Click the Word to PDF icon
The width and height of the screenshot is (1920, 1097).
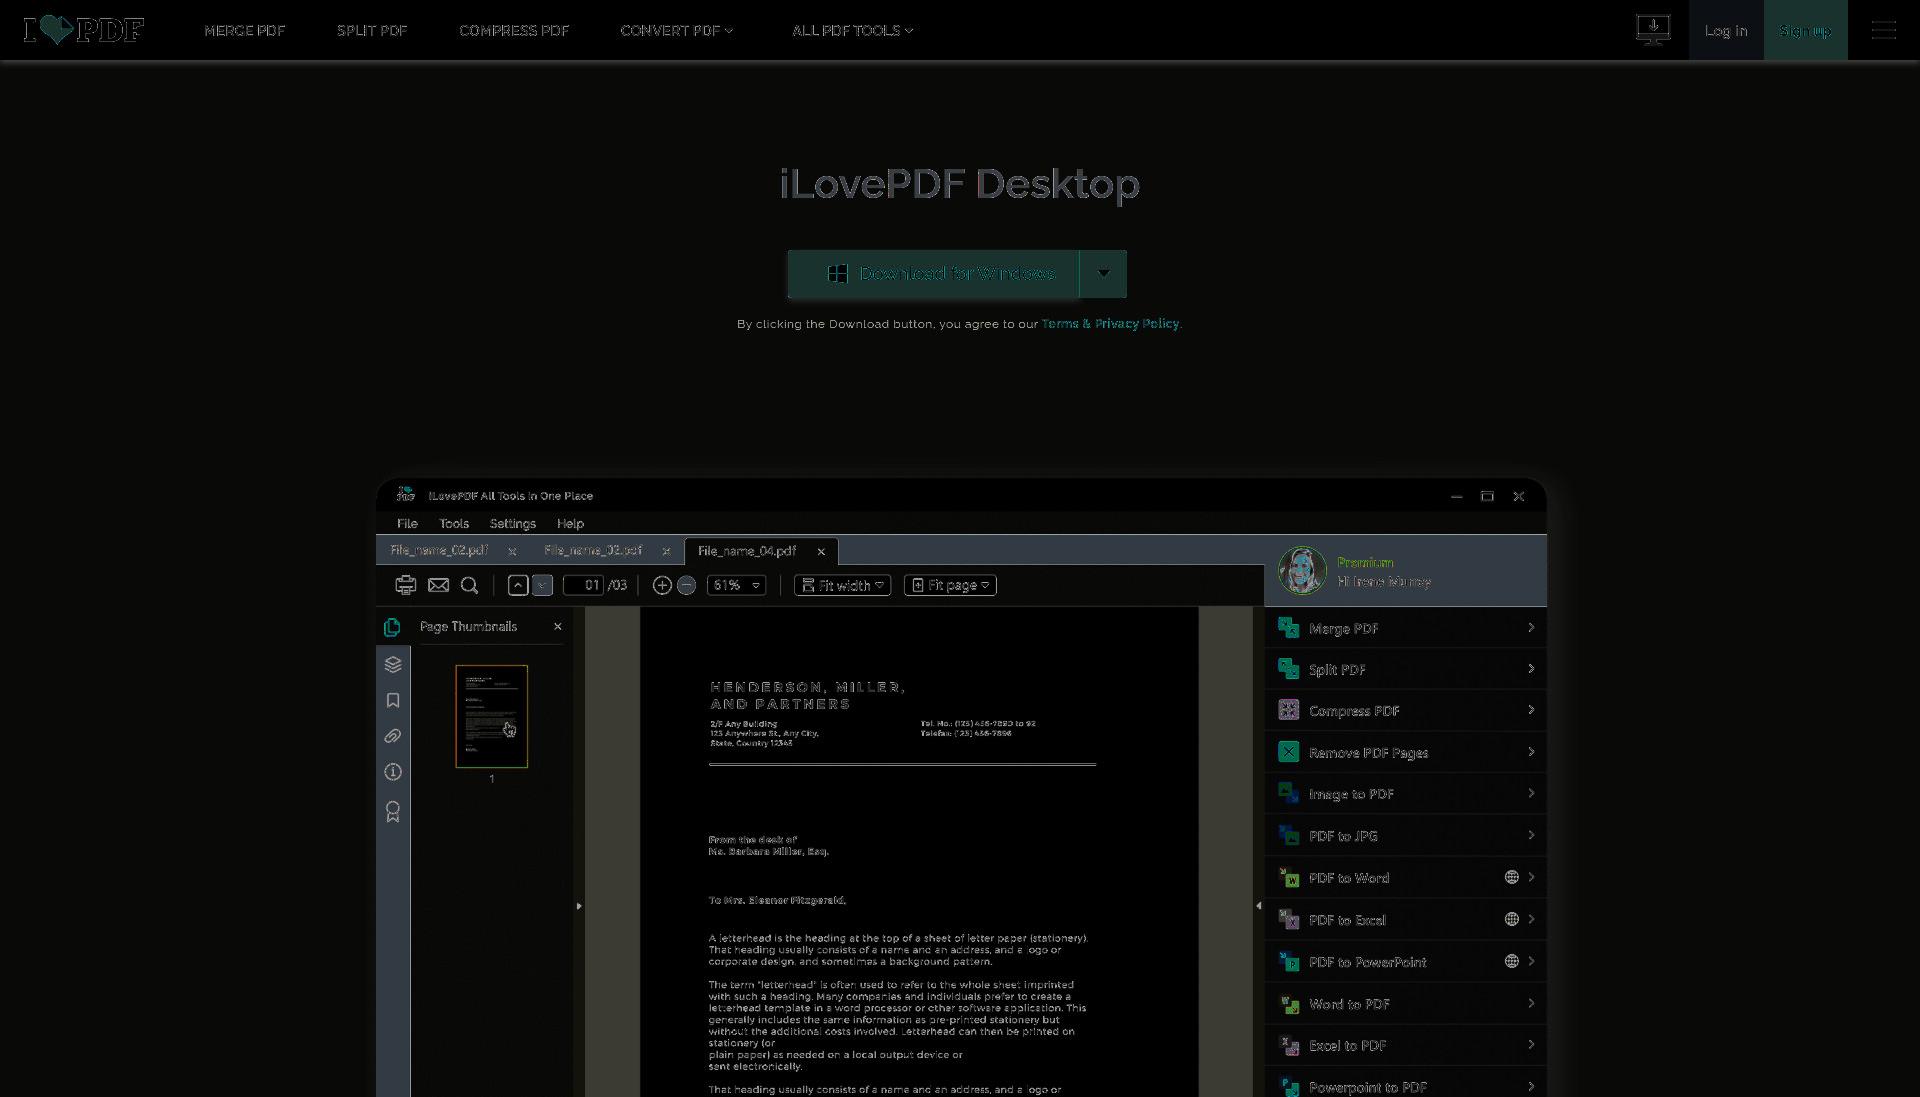pyautogui.click(x=1289, y=1003)
